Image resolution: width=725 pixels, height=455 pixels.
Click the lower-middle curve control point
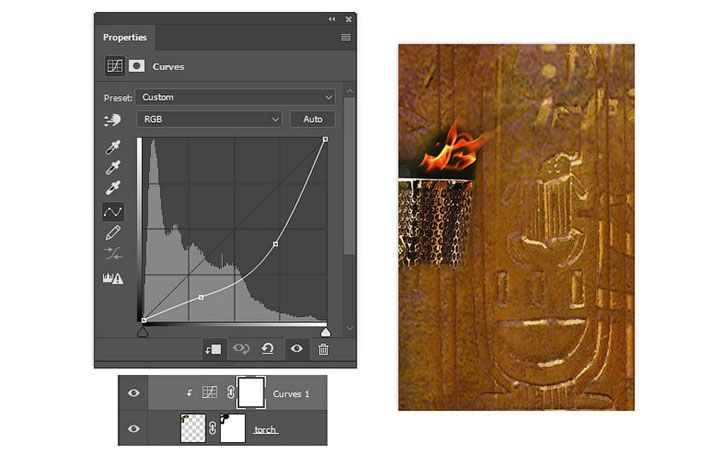point(201,297)
